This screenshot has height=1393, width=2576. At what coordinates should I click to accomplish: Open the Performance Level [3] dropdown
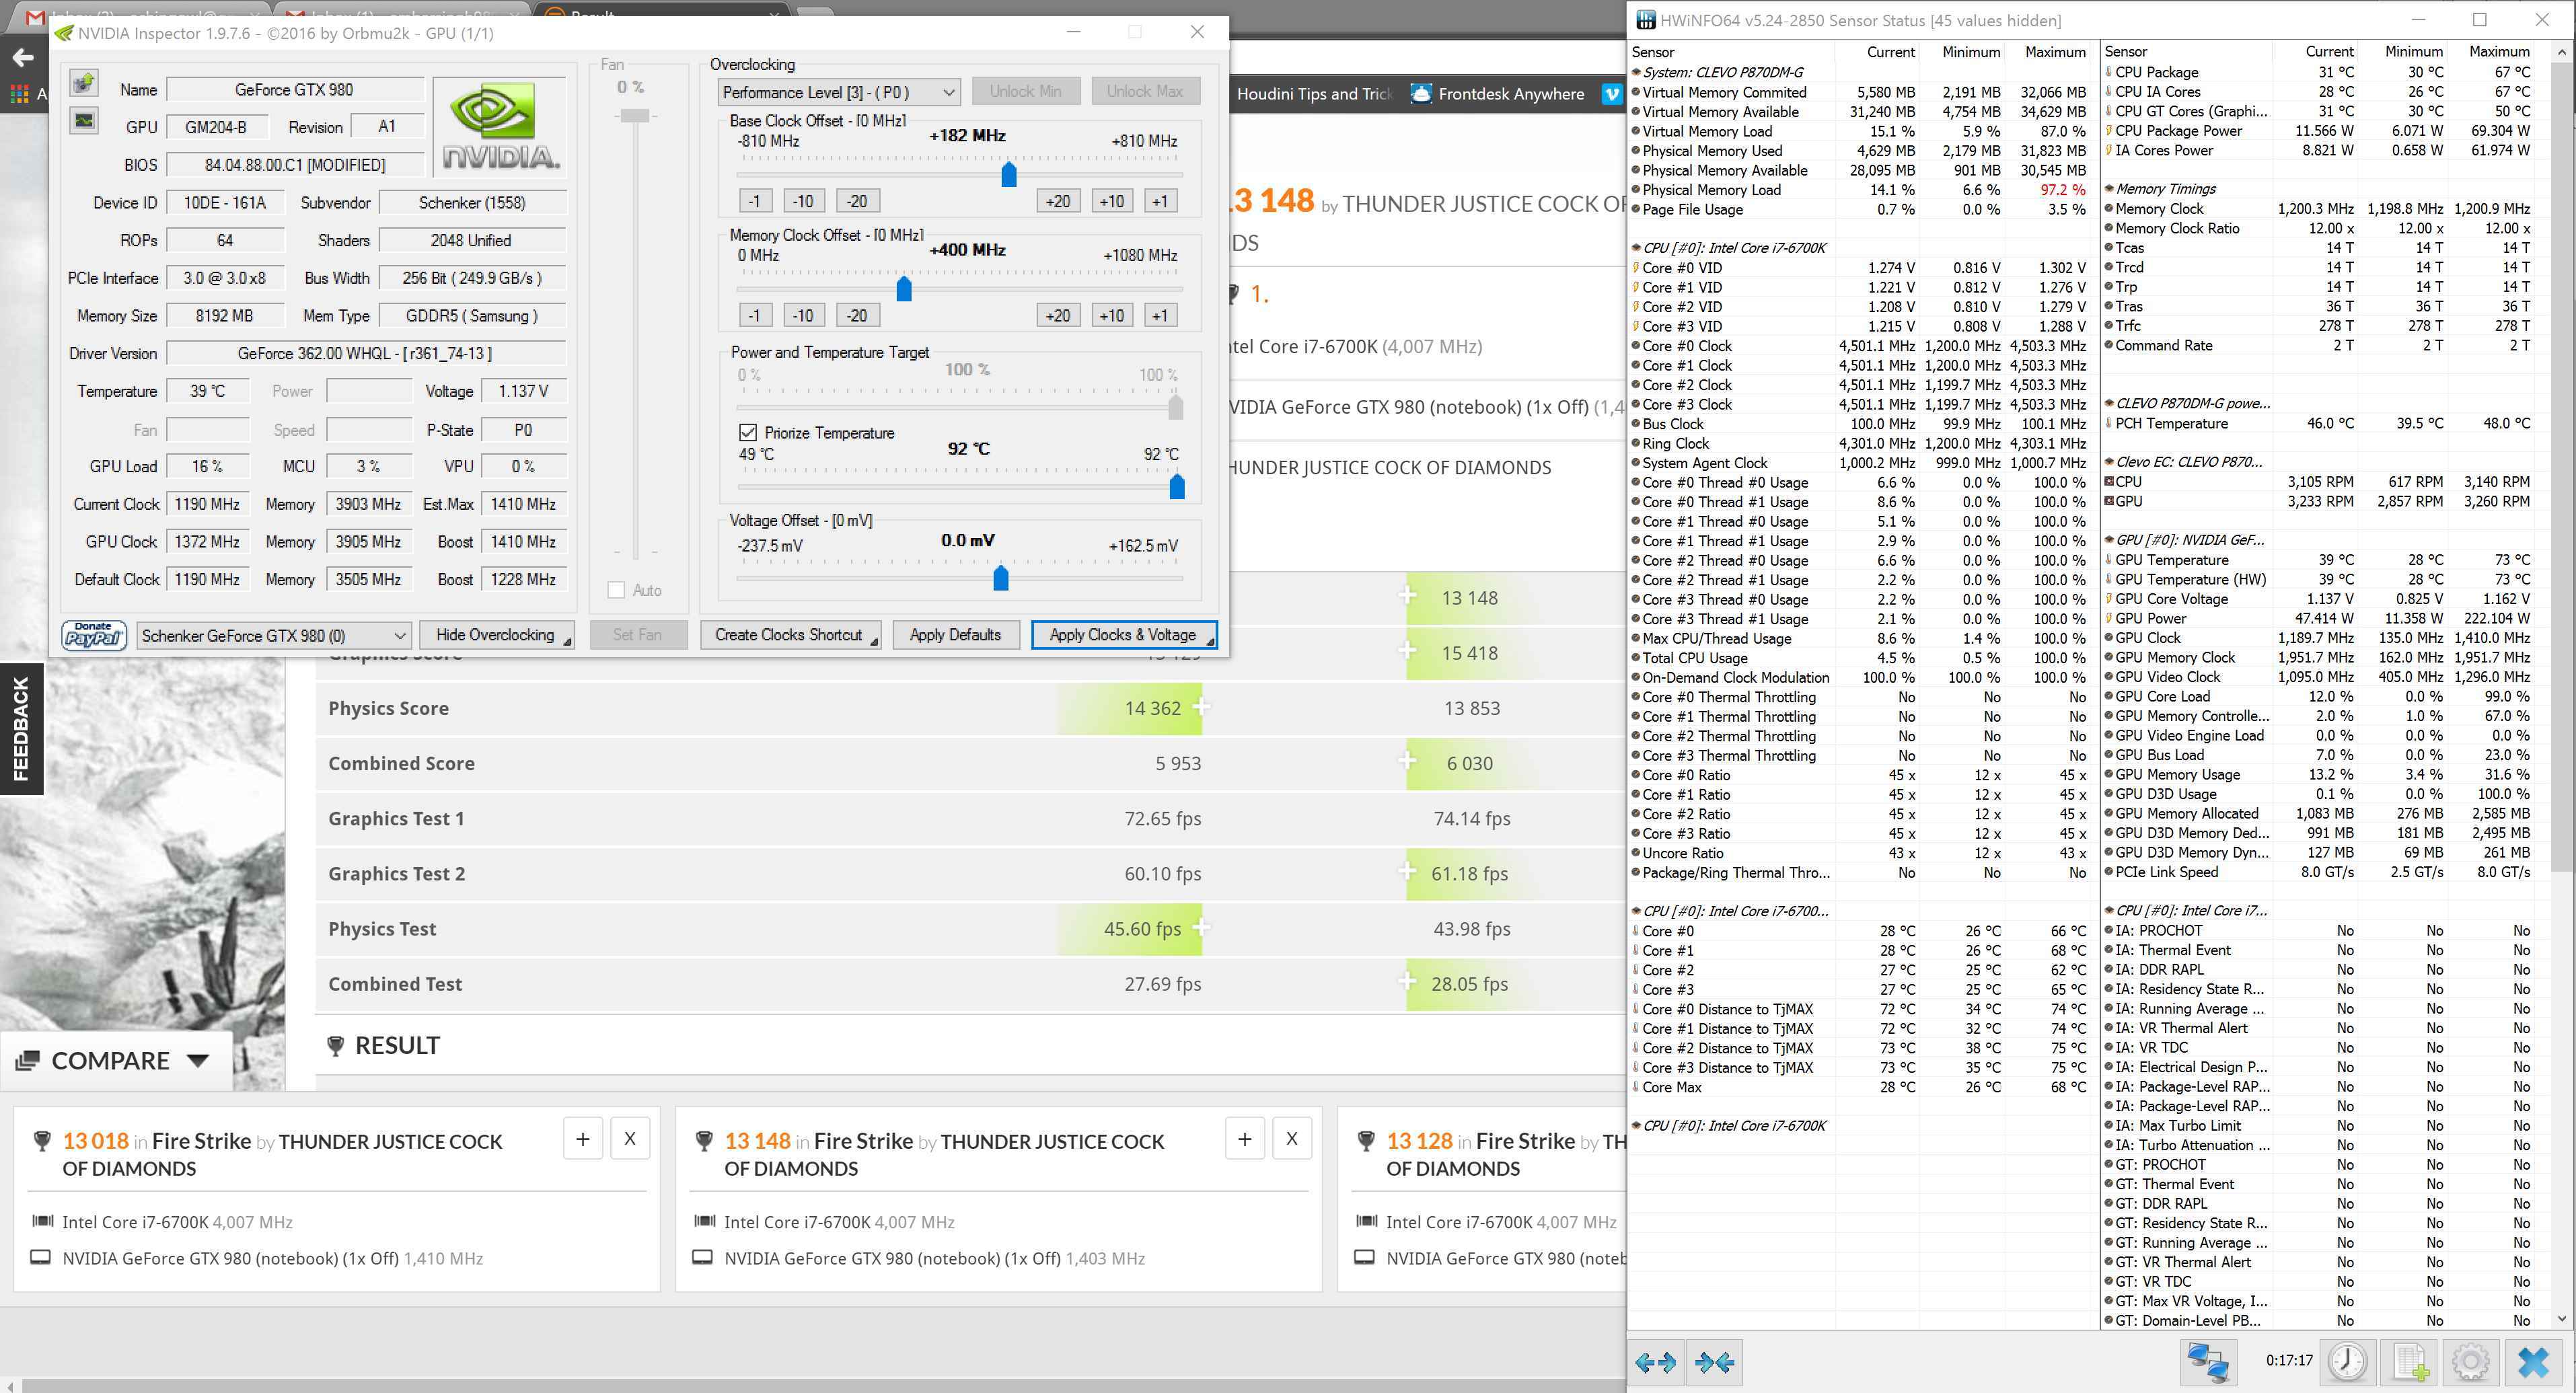click(838, 93)
